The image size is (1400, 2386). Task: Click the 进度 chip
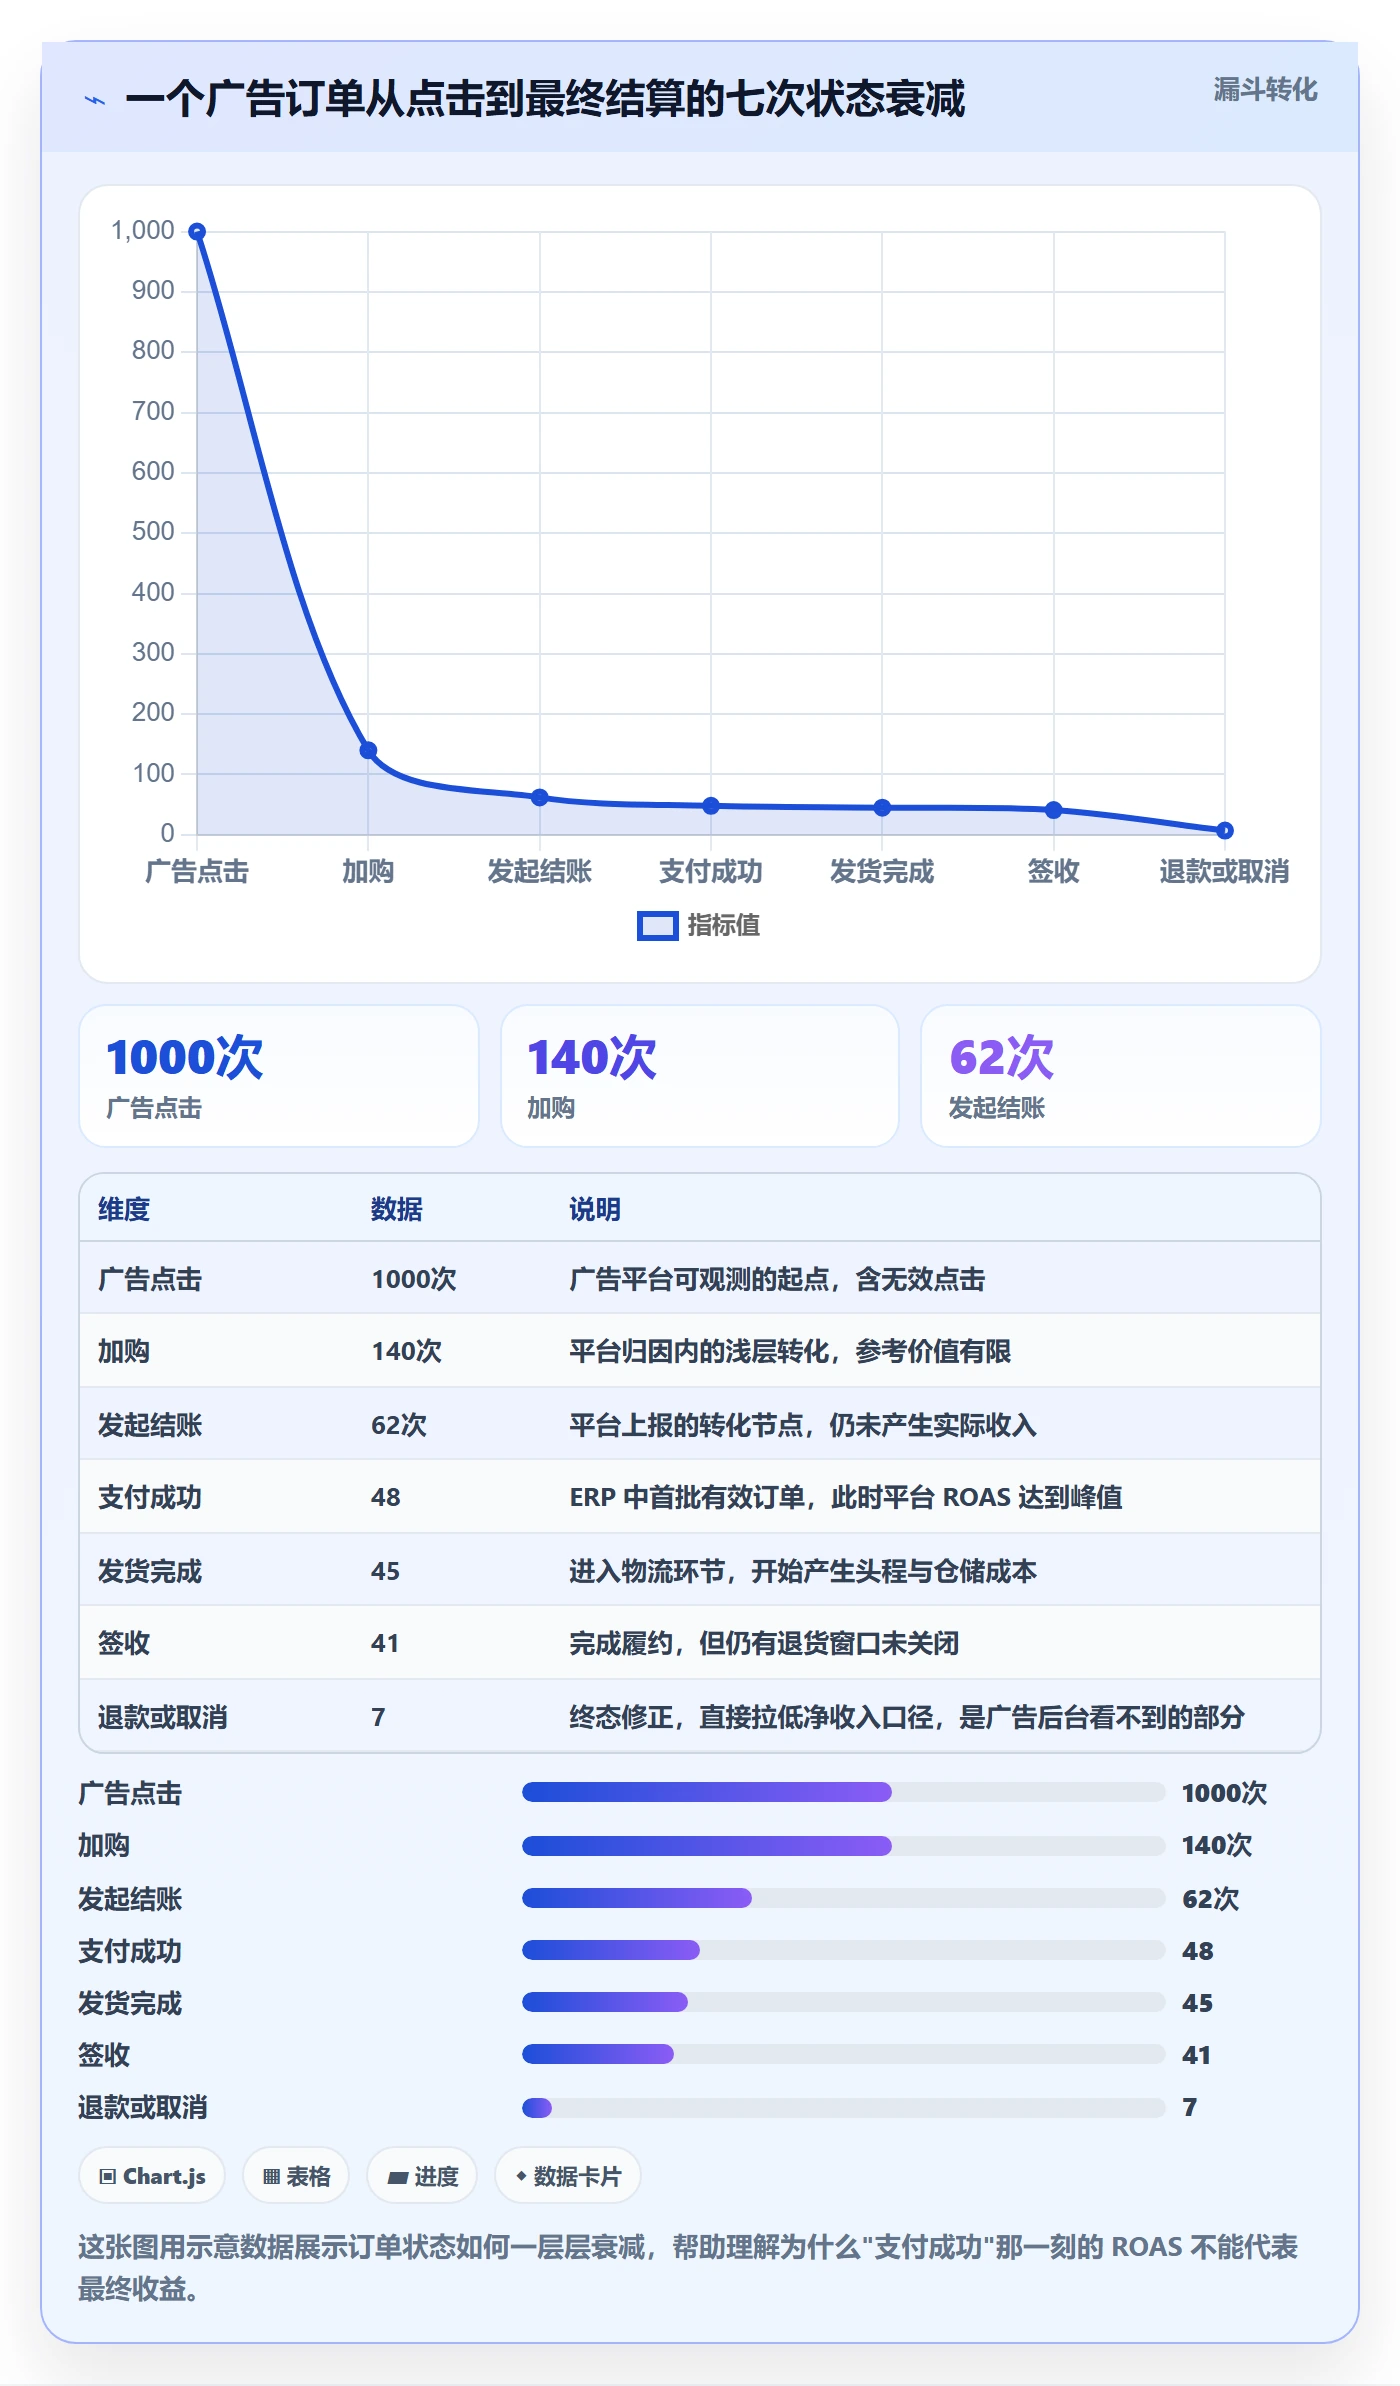click(422, 2175)
